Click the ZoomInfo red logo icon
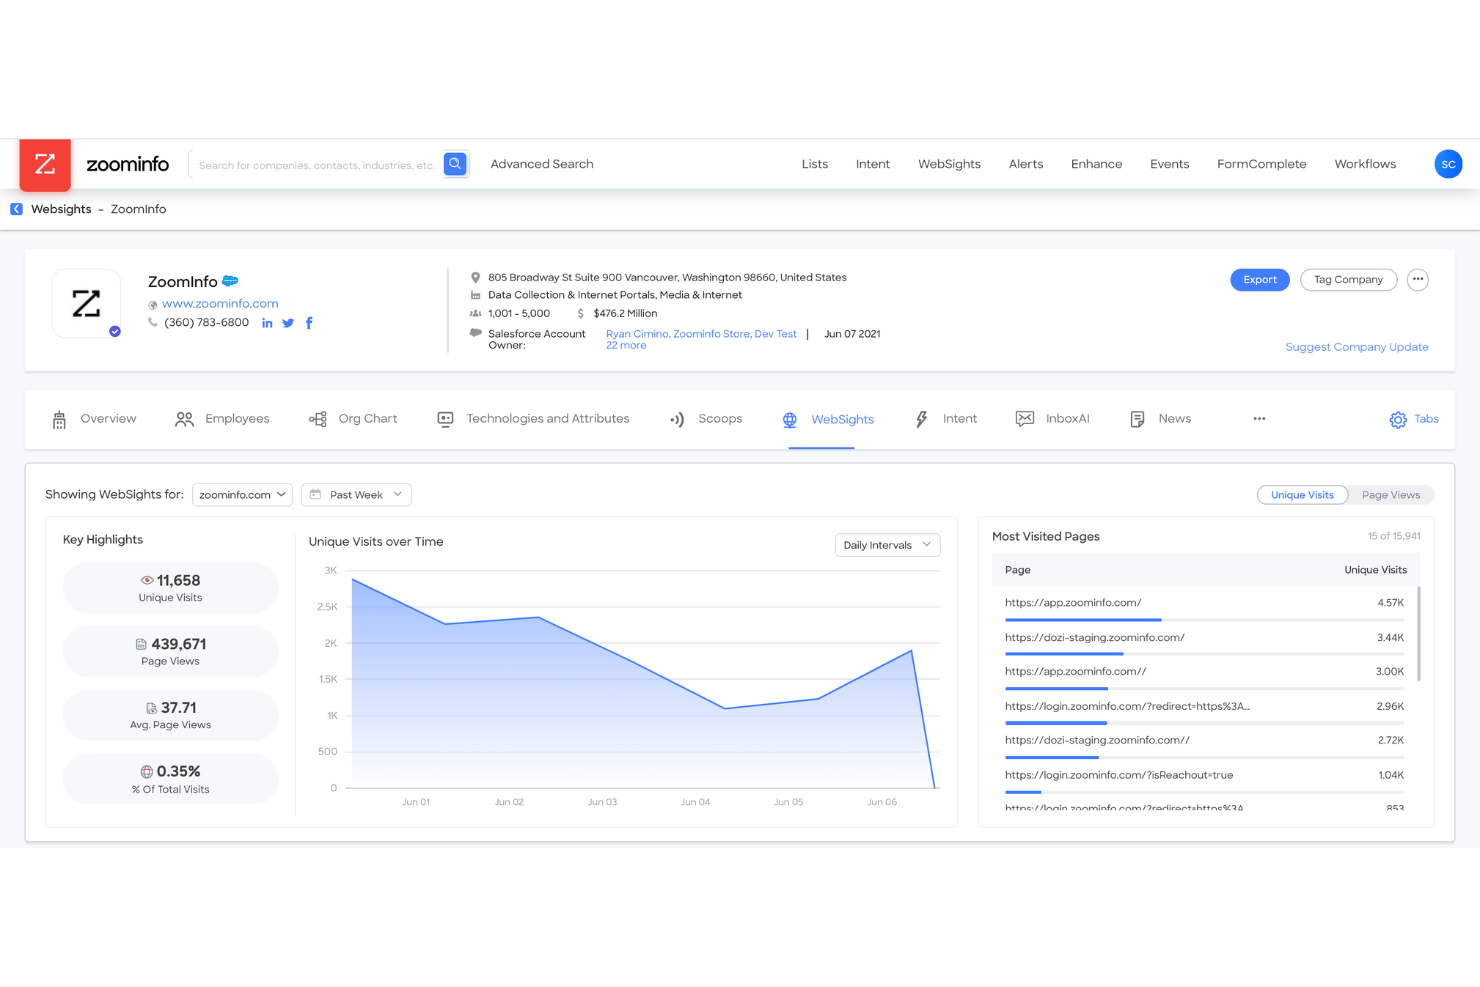Screen dimensions: 1480x987 45,164
